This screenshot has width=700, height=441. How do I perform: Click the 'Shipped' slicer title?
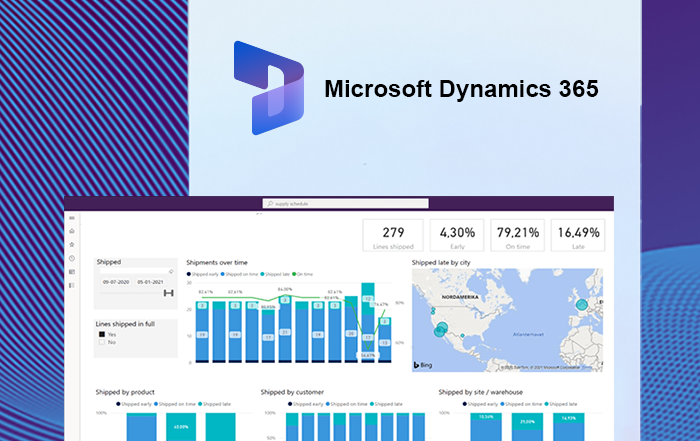[109, 262]
